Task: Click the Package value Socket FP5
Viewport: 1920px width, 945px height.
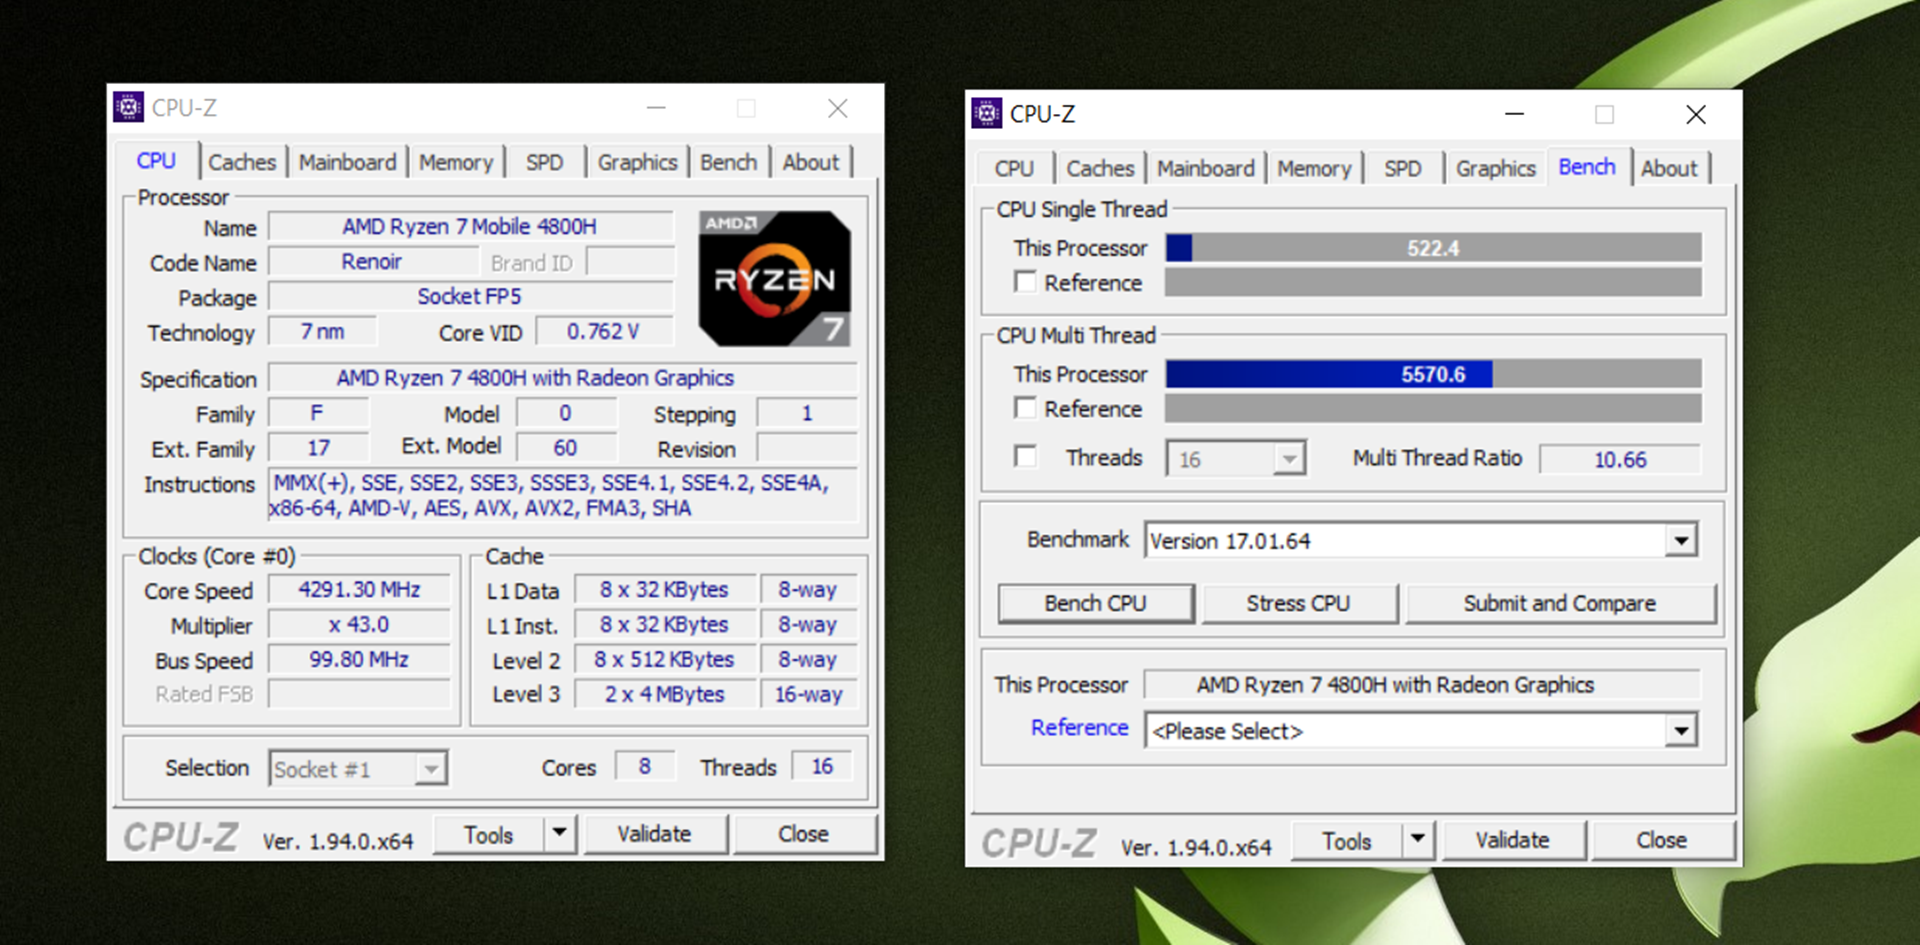Action: [x=470, y=297]
